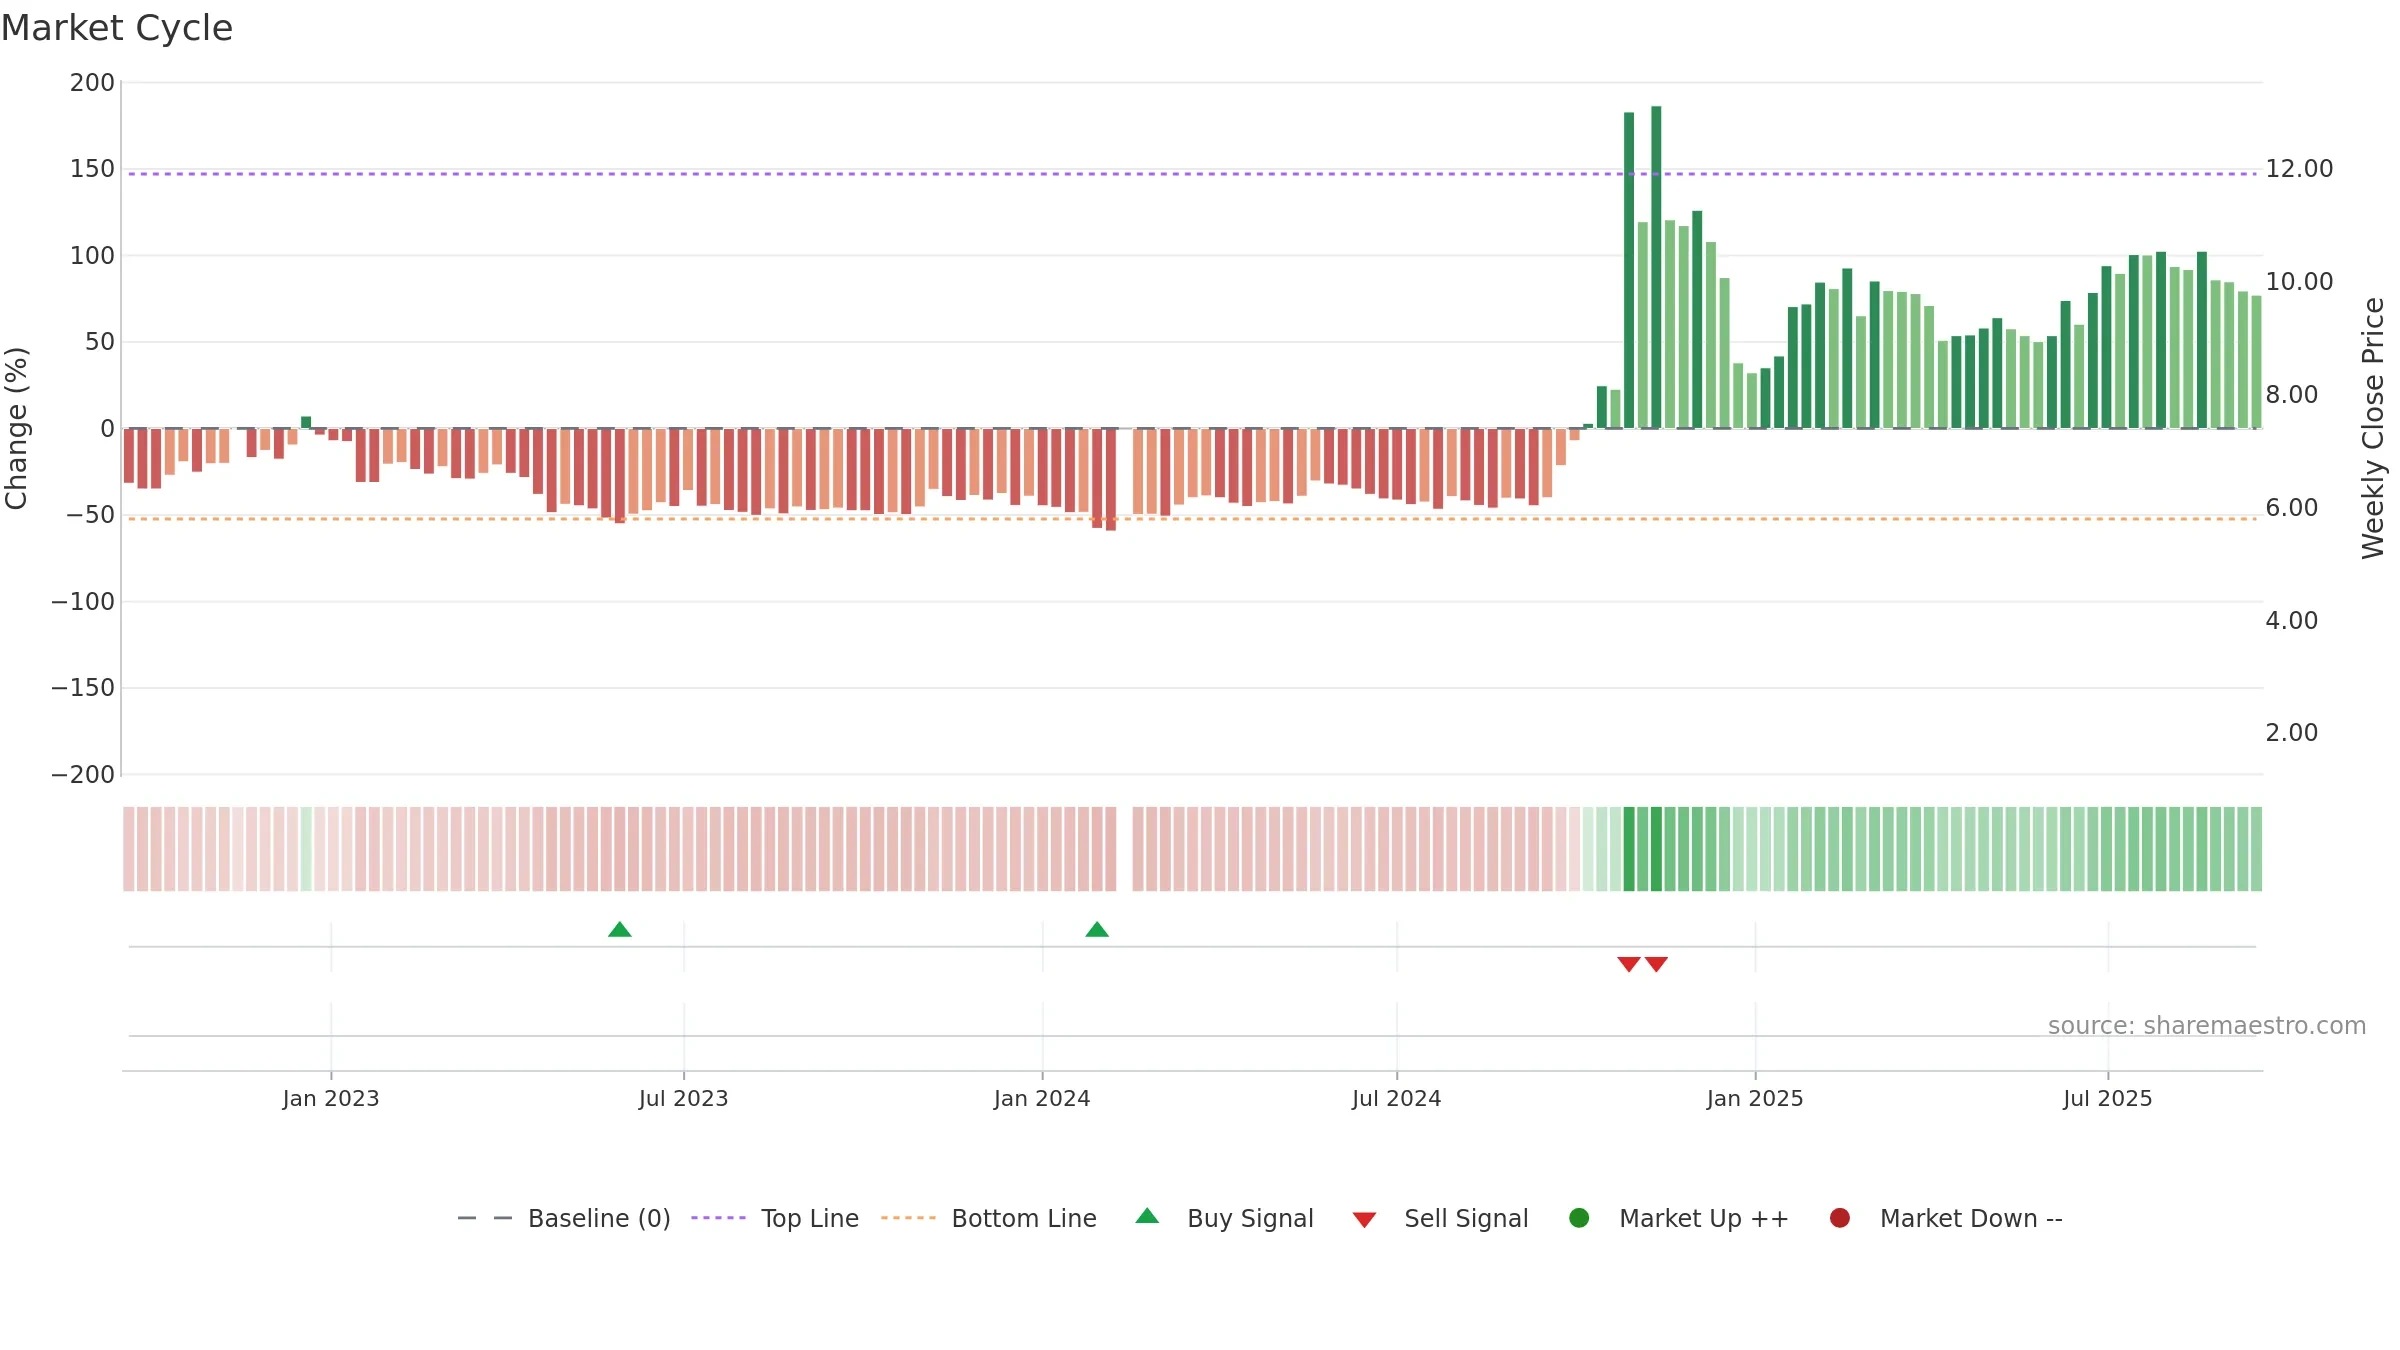This screenshot has height=1350, width=2400.
Task: Click the 12.00 price tick label
Action: [2299, 169]
